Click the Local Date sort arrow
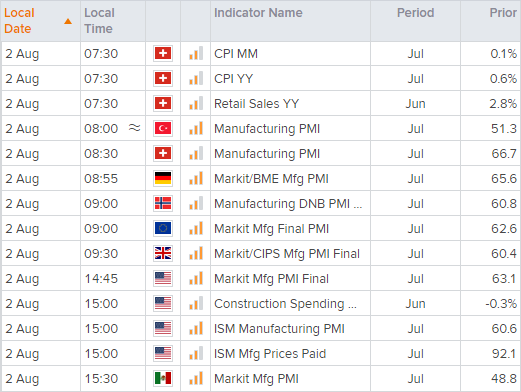The image size is (521, 392). pos(68,21)
